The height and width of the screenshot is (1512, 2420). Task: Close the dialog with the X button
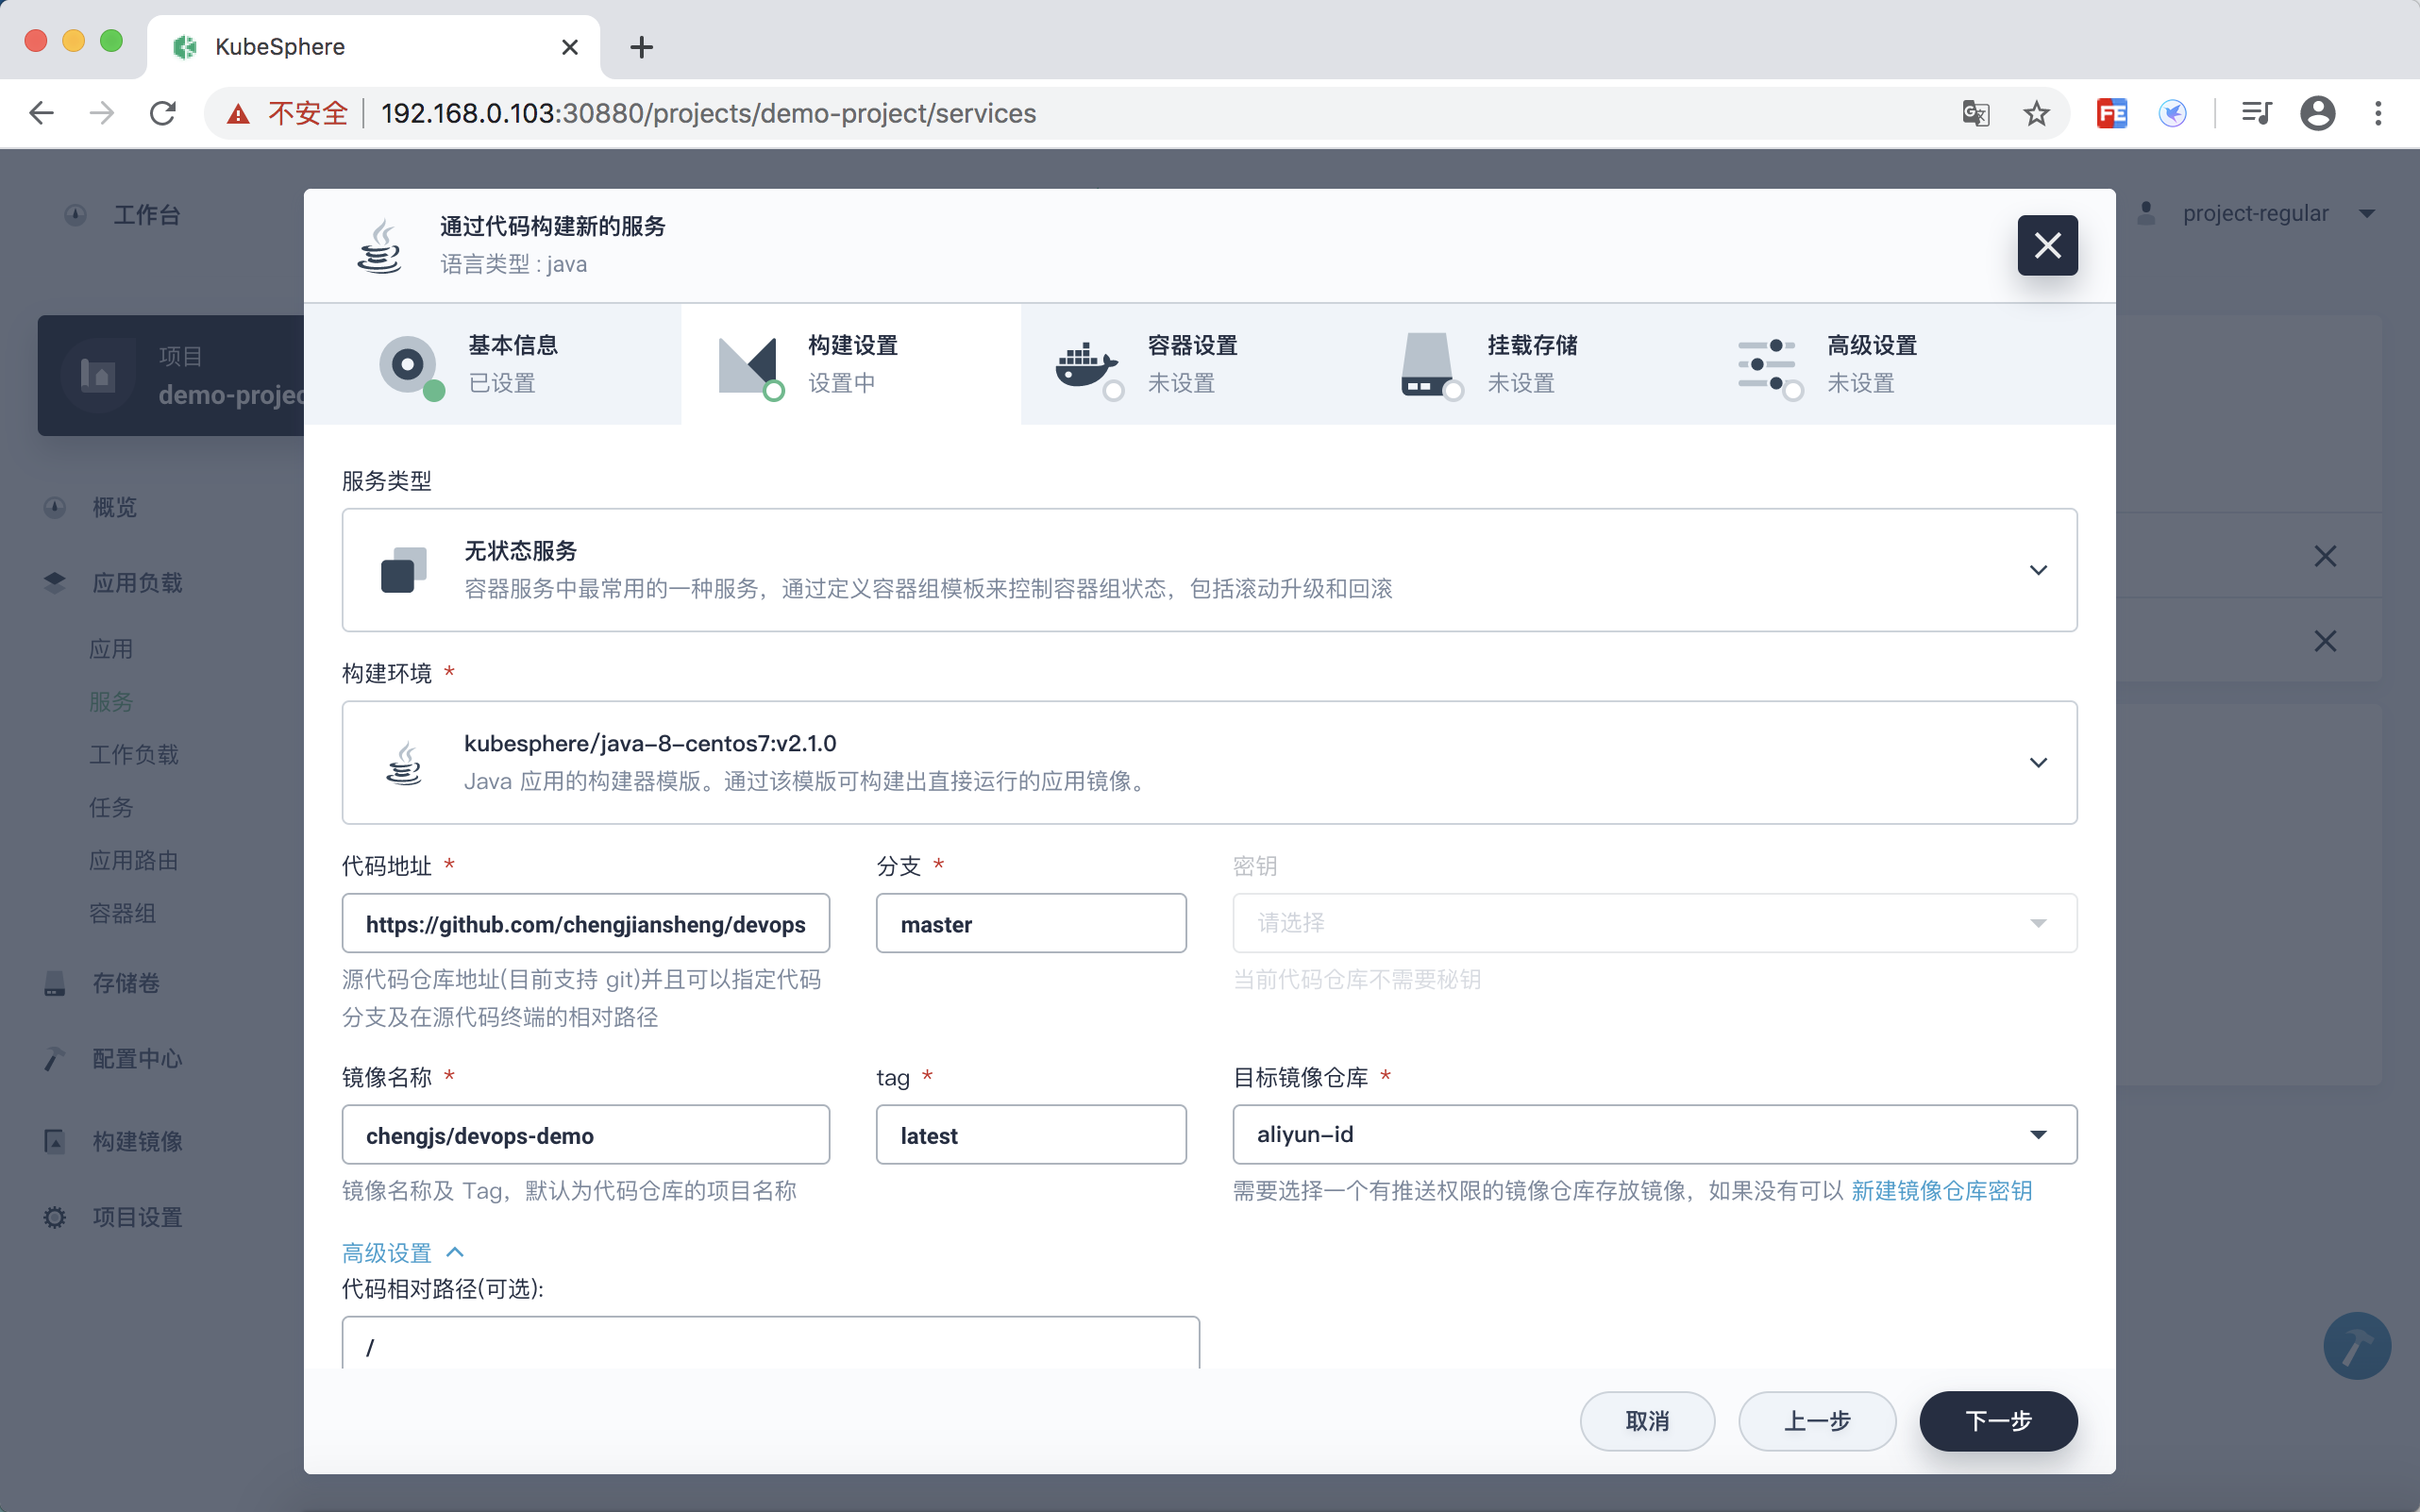(x=2046, y=245)
